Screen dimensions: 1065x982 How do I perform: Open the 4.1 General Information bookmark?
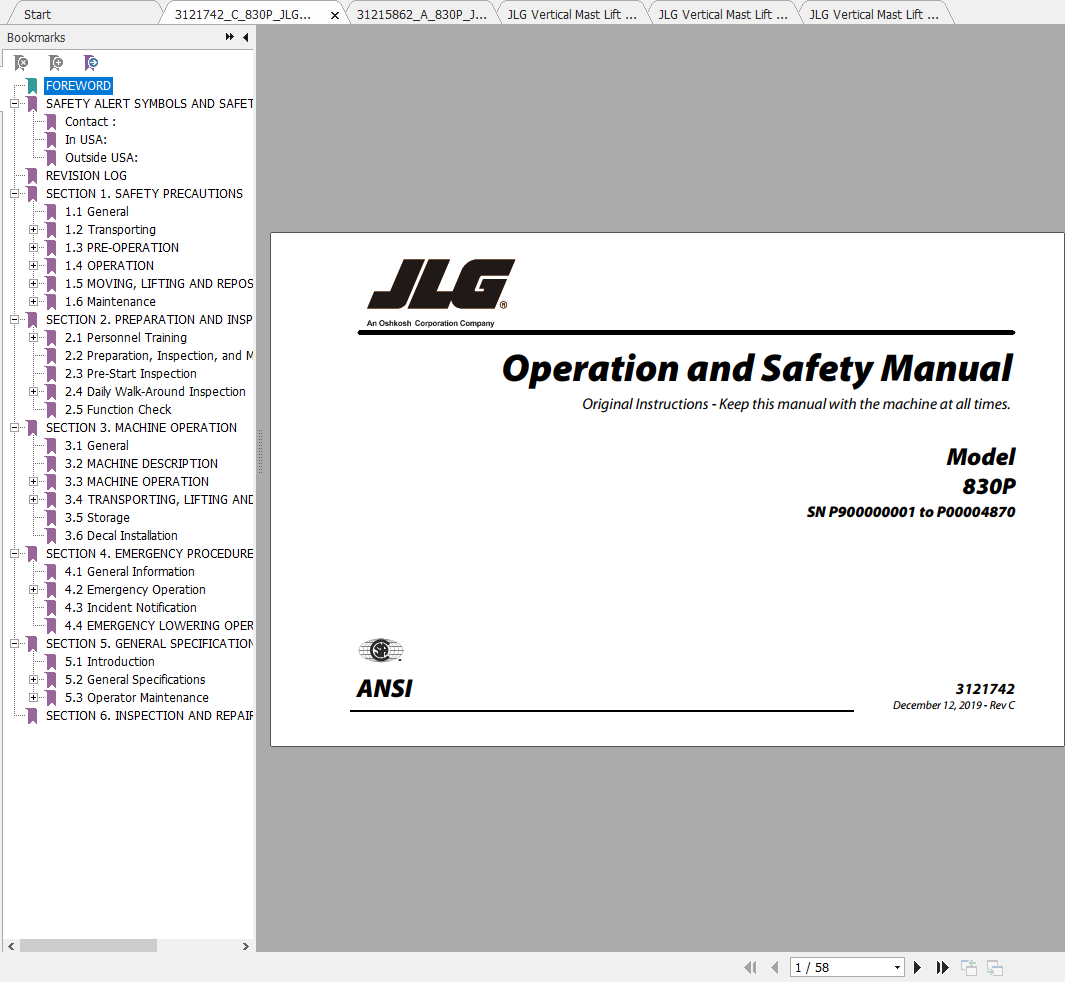[x=130, y=572]
